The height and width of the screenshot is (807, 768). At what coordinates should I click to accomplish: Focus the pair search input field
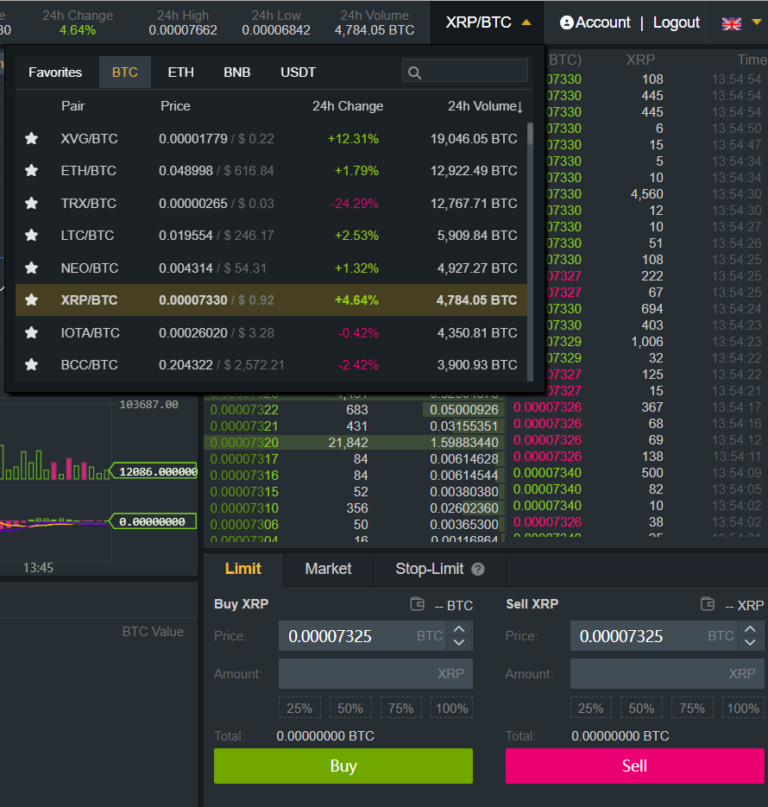click(465, 71)
